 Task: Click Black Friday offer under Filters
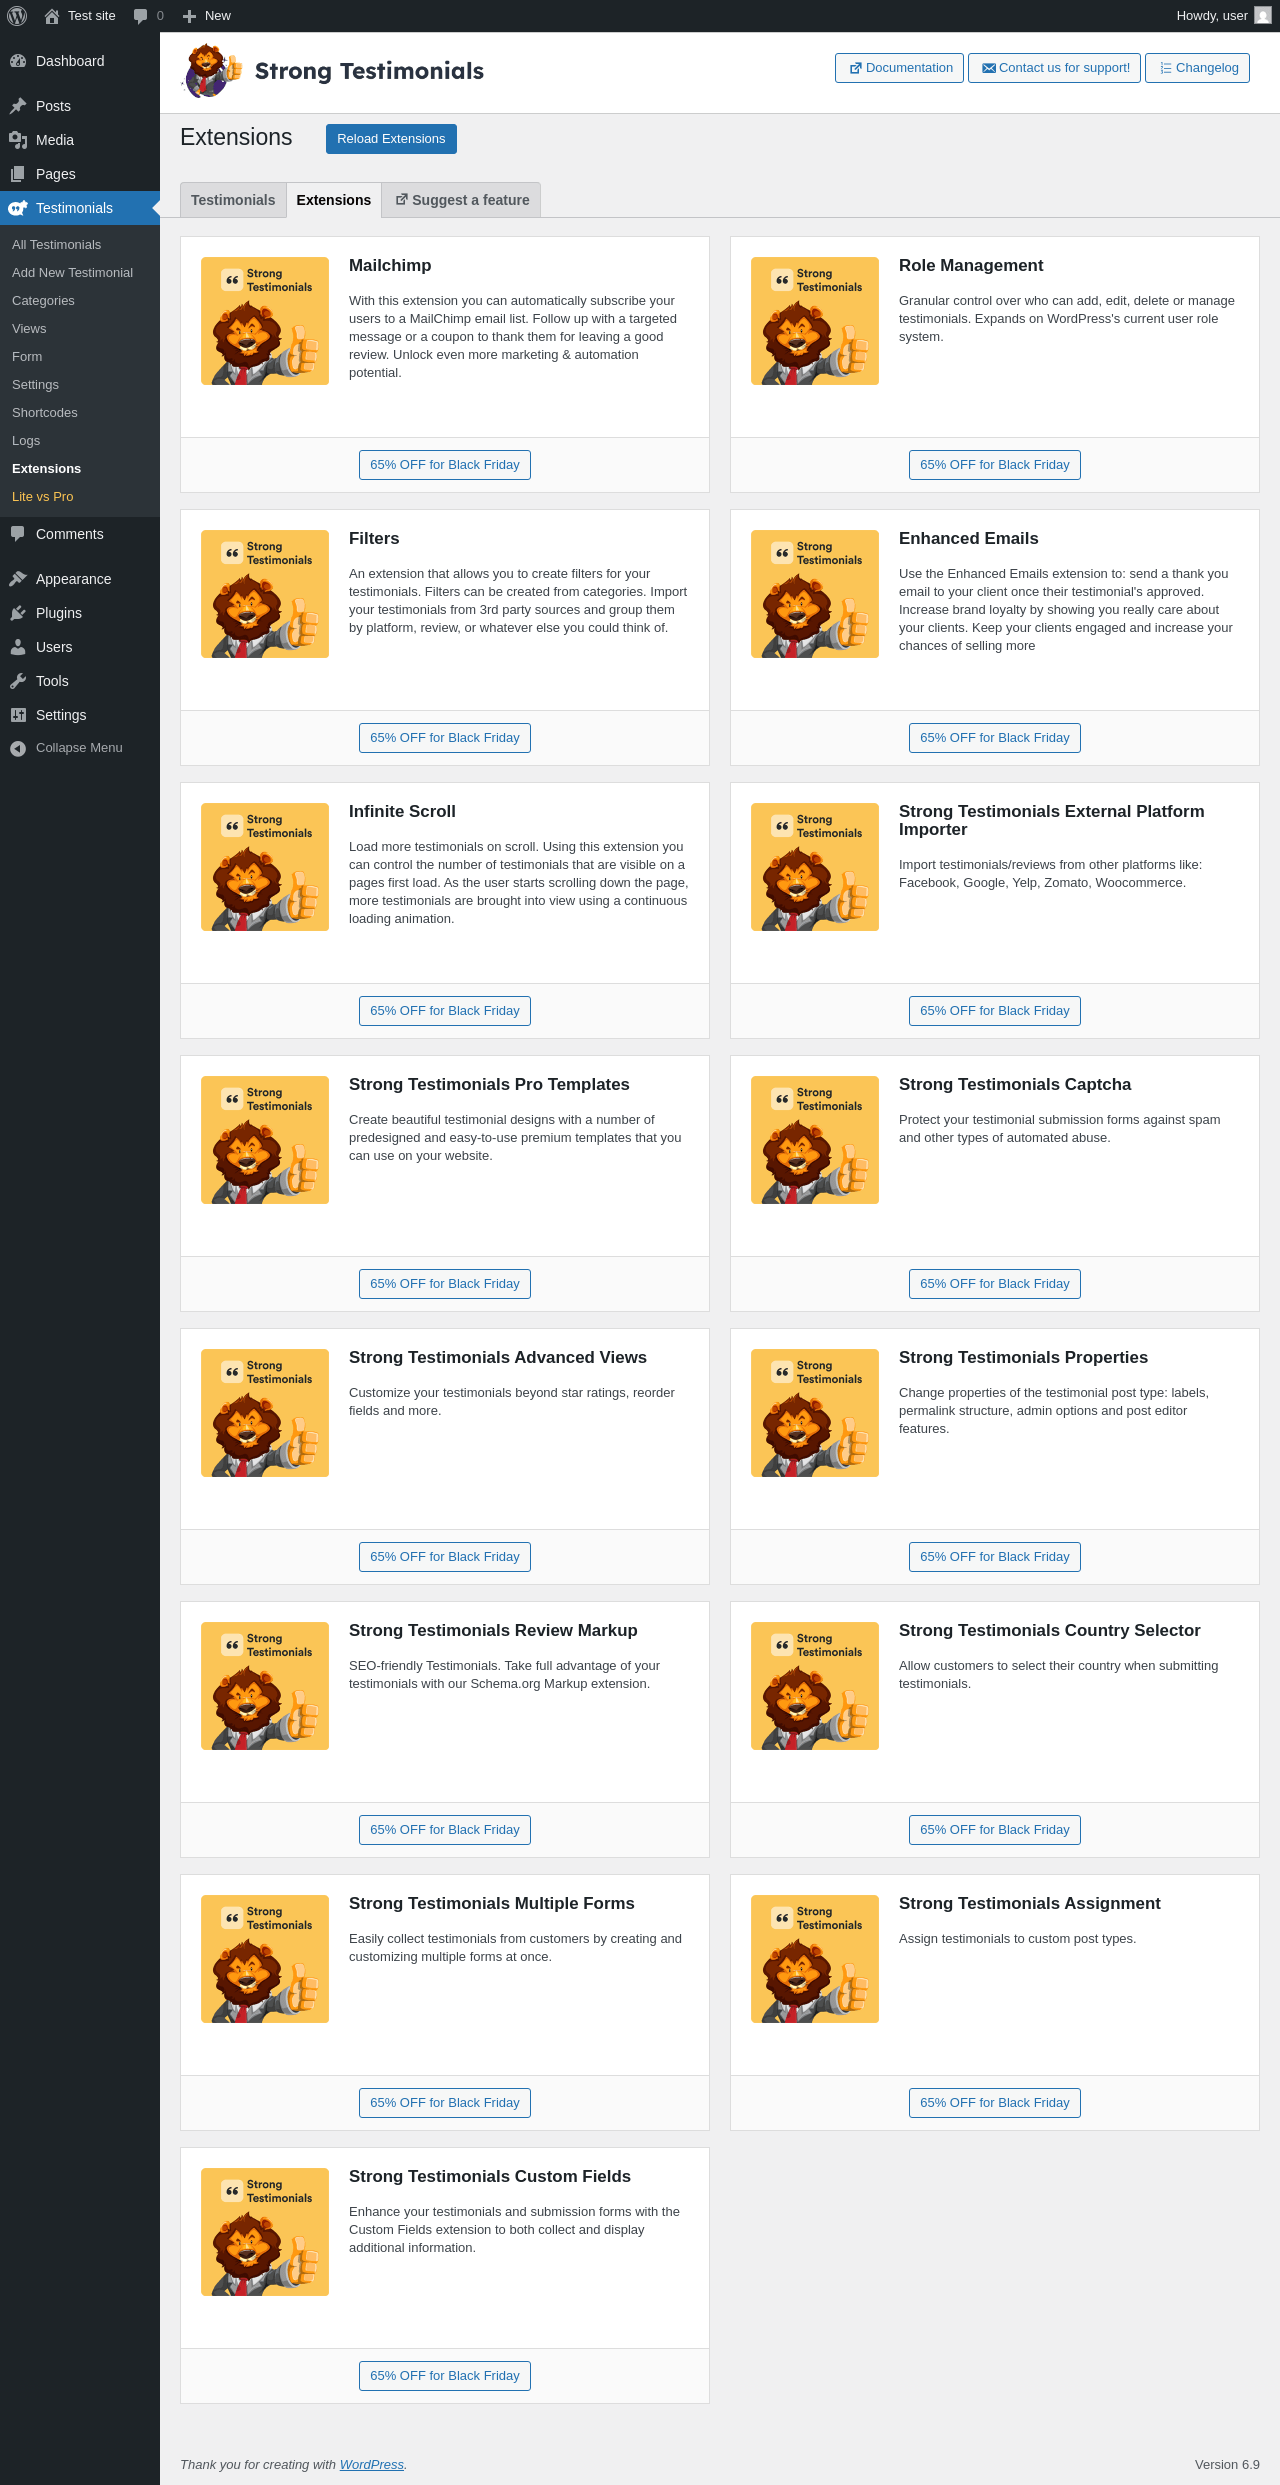pyautogui.click(x=445, y=738)
